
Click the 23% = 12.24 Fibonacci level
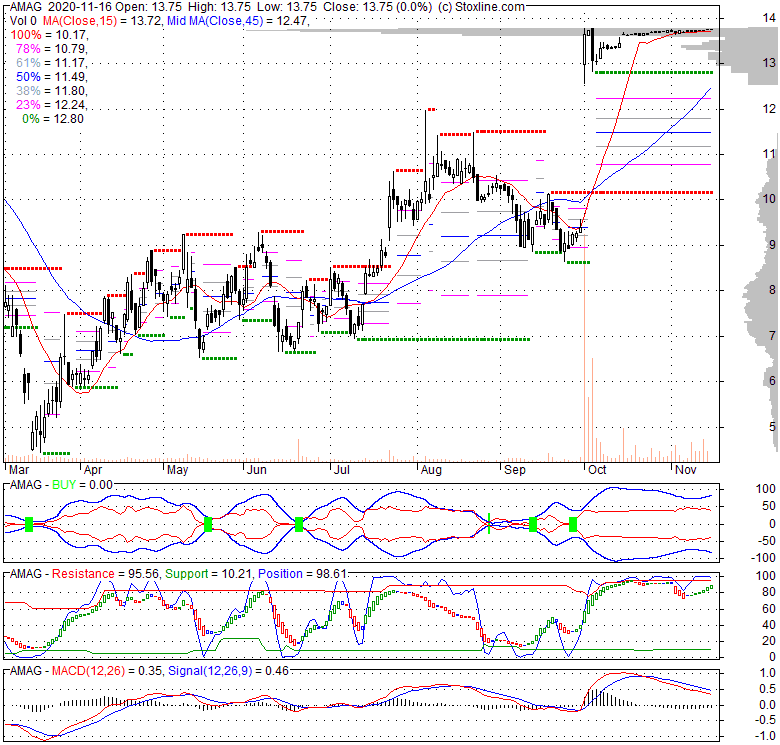click(52, 104)
